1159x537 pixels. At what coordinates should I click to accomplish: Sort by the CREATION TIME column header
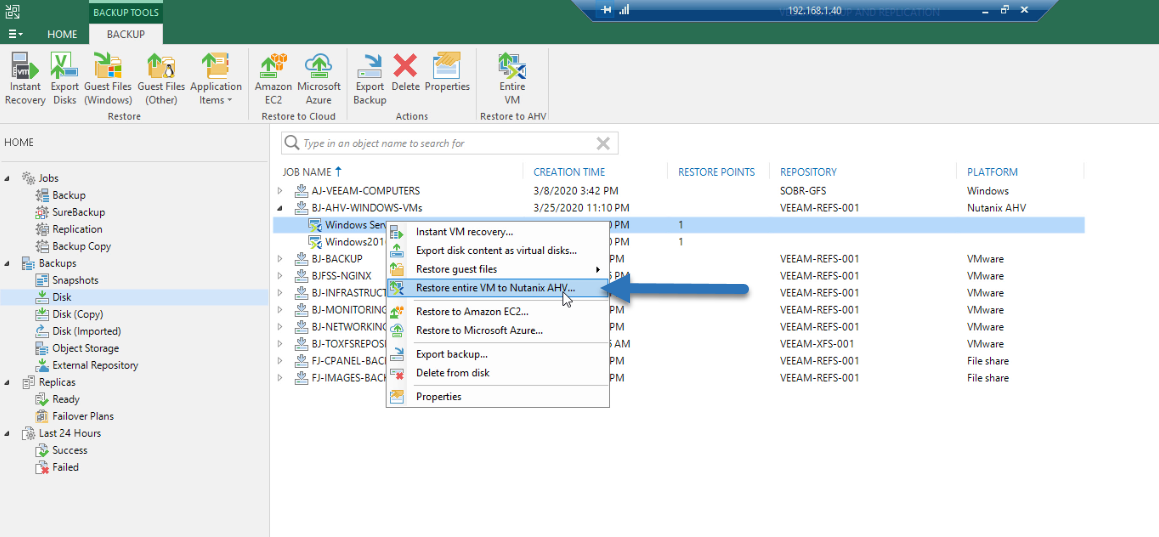pos(569,172)
